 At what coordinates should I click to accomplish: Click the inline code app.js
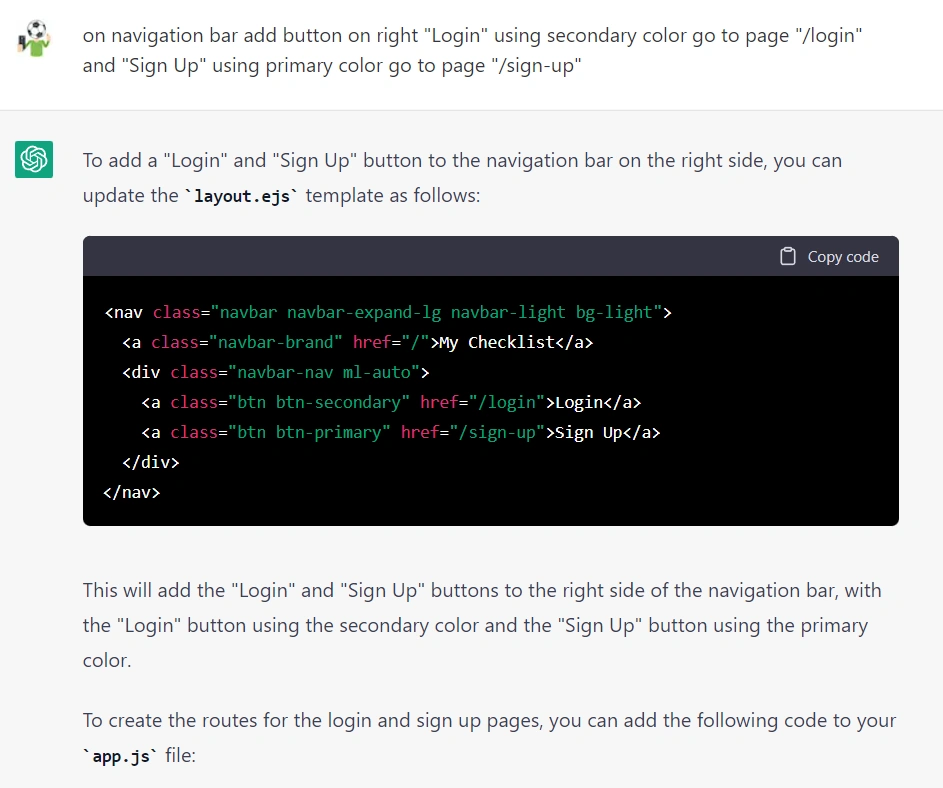pyautogui.click(x=121, y=756)
